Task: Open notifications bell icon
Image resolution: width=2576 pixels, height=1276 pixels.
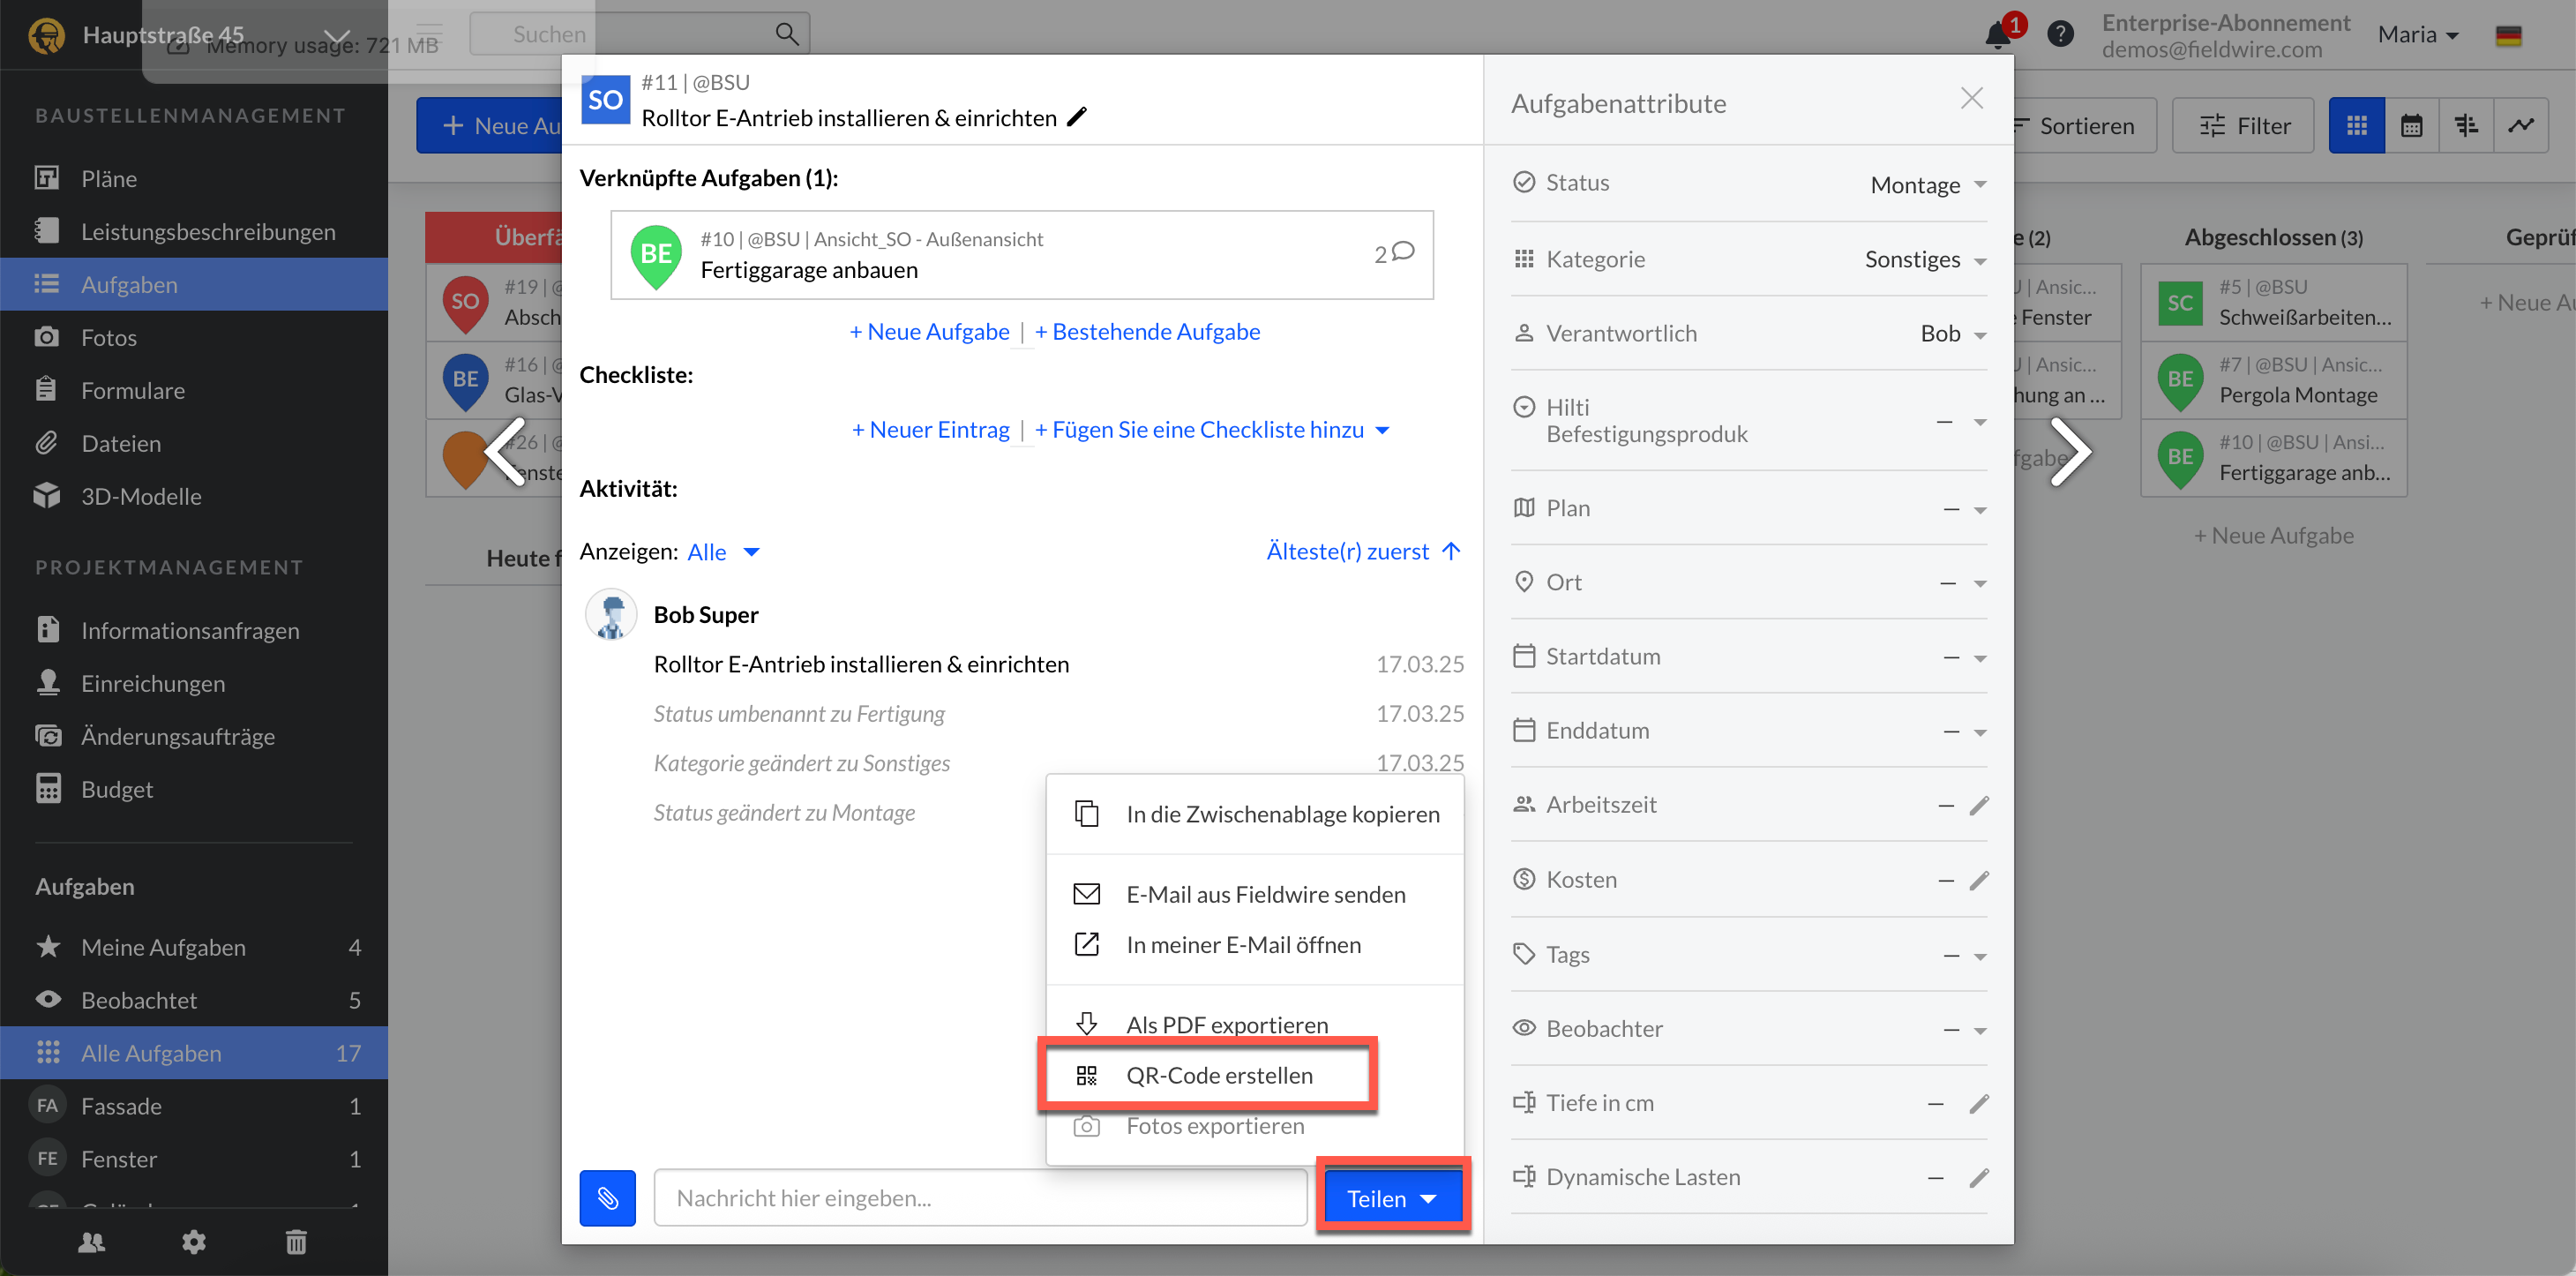Action: [1997, 35]
